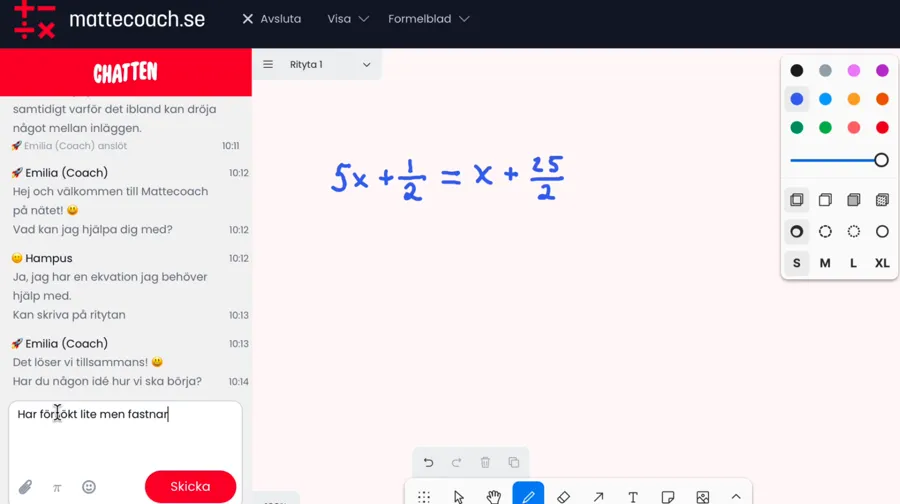The image size is (900, 504).
Task: Pick the bright green color swatch
Action: pyautogui.click(x=825, y=127)
